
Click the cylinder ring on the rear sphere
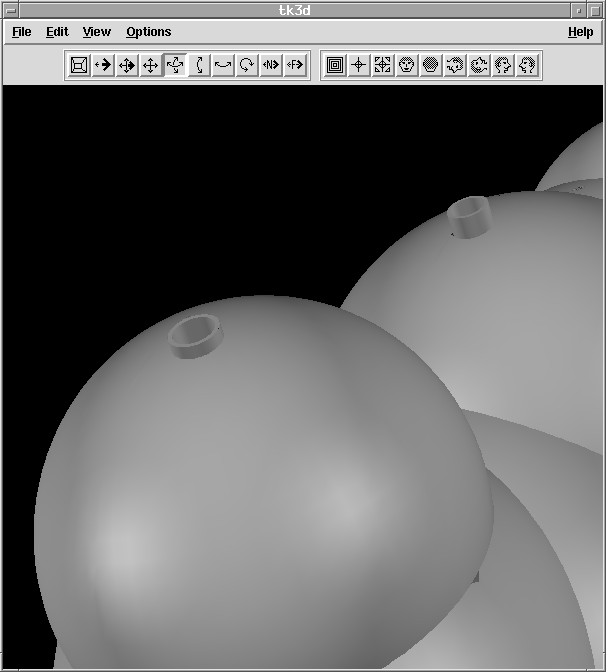point(469,217)
